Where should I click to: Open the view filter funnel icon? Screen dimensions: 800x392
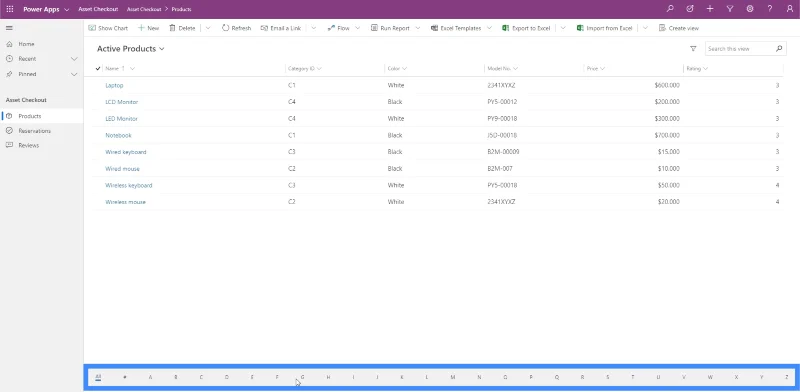click(693, 48)
